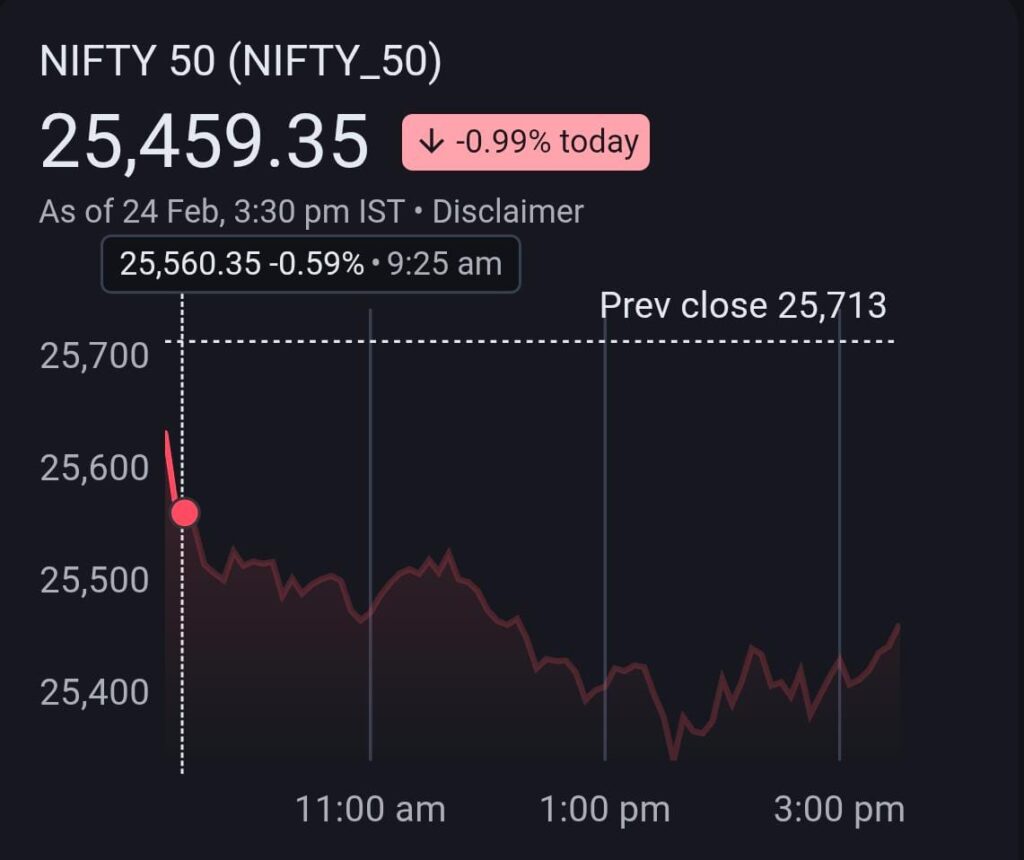Click the 25,600 y-axis label
The image size is (1024, 860).
pos(94,467)
